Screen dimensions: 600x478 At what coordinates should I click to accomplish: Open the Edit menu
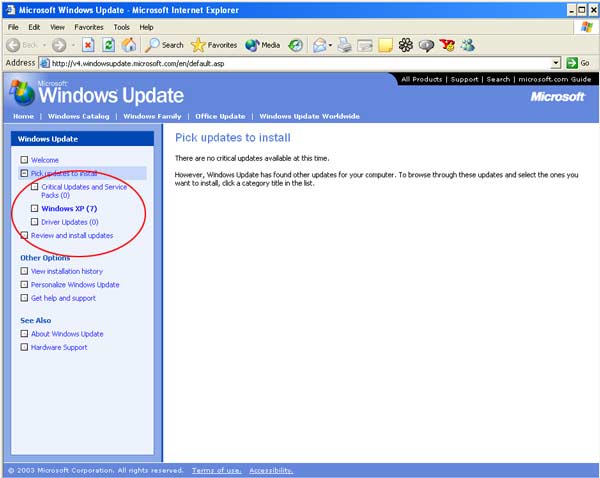(34, 27)
